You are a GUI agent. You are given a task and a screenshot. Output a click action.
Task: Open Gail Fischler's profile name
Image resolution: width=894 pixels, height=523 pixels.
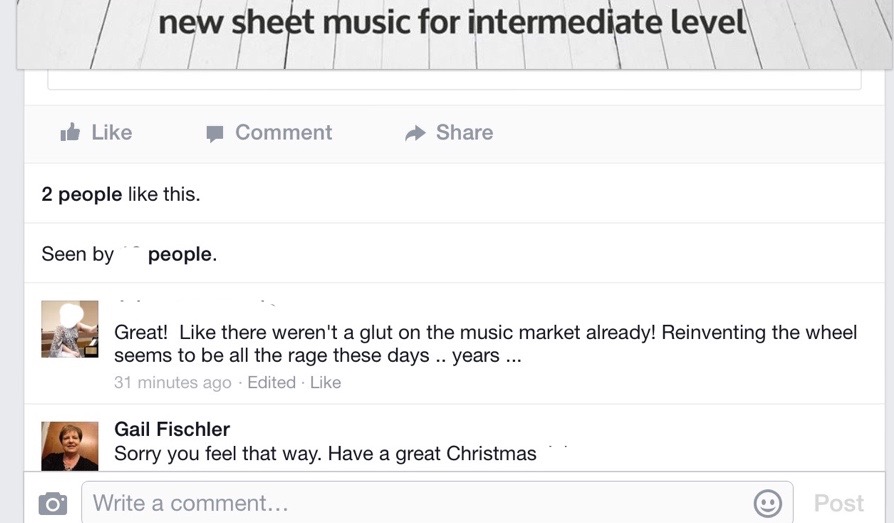(x=172, y=429)
